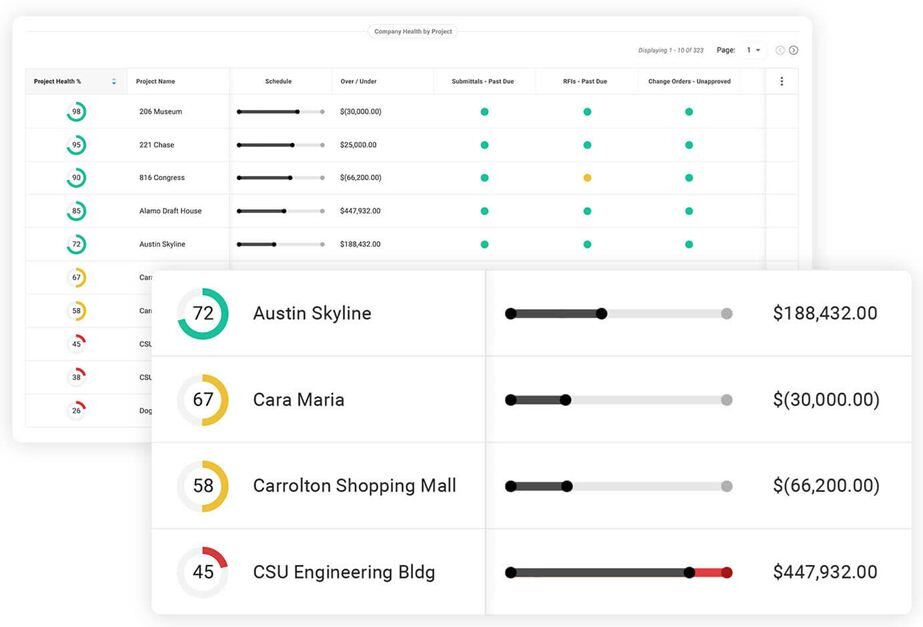This screenshot has width=923, height=627.
Task: Open the table overflow options menu
Action: (x=782, y=81)
